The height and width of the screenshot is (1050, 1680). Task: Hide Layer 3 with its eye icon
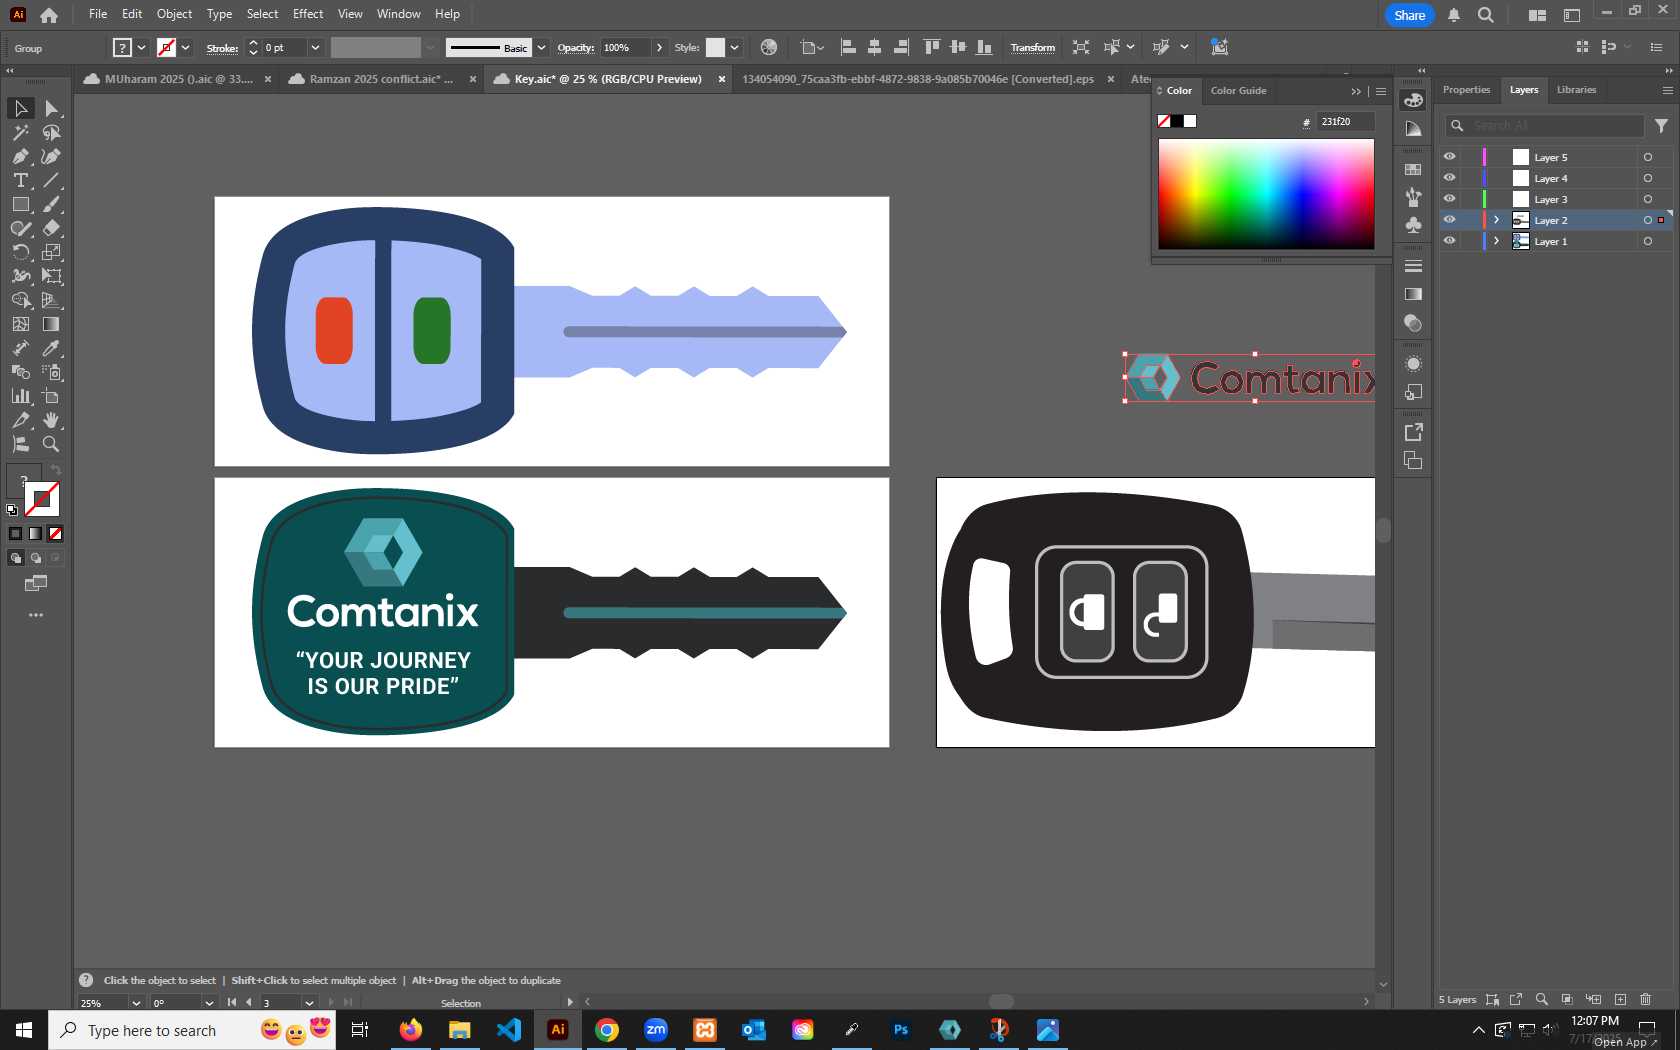(1449, 199)
